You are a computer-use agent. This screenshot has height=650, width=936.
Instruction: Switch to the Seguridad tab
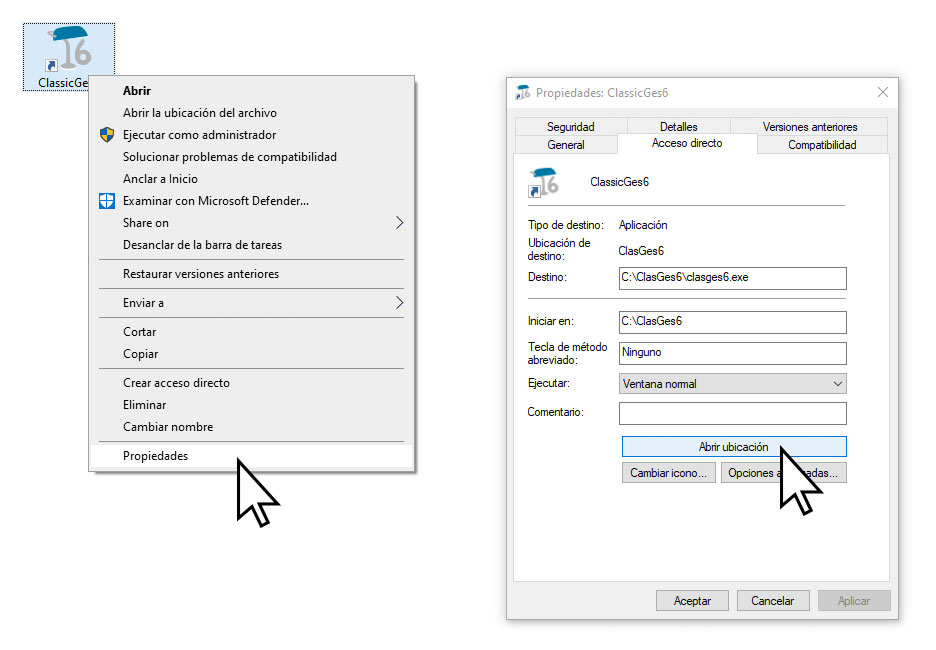[x=570, y=127]
